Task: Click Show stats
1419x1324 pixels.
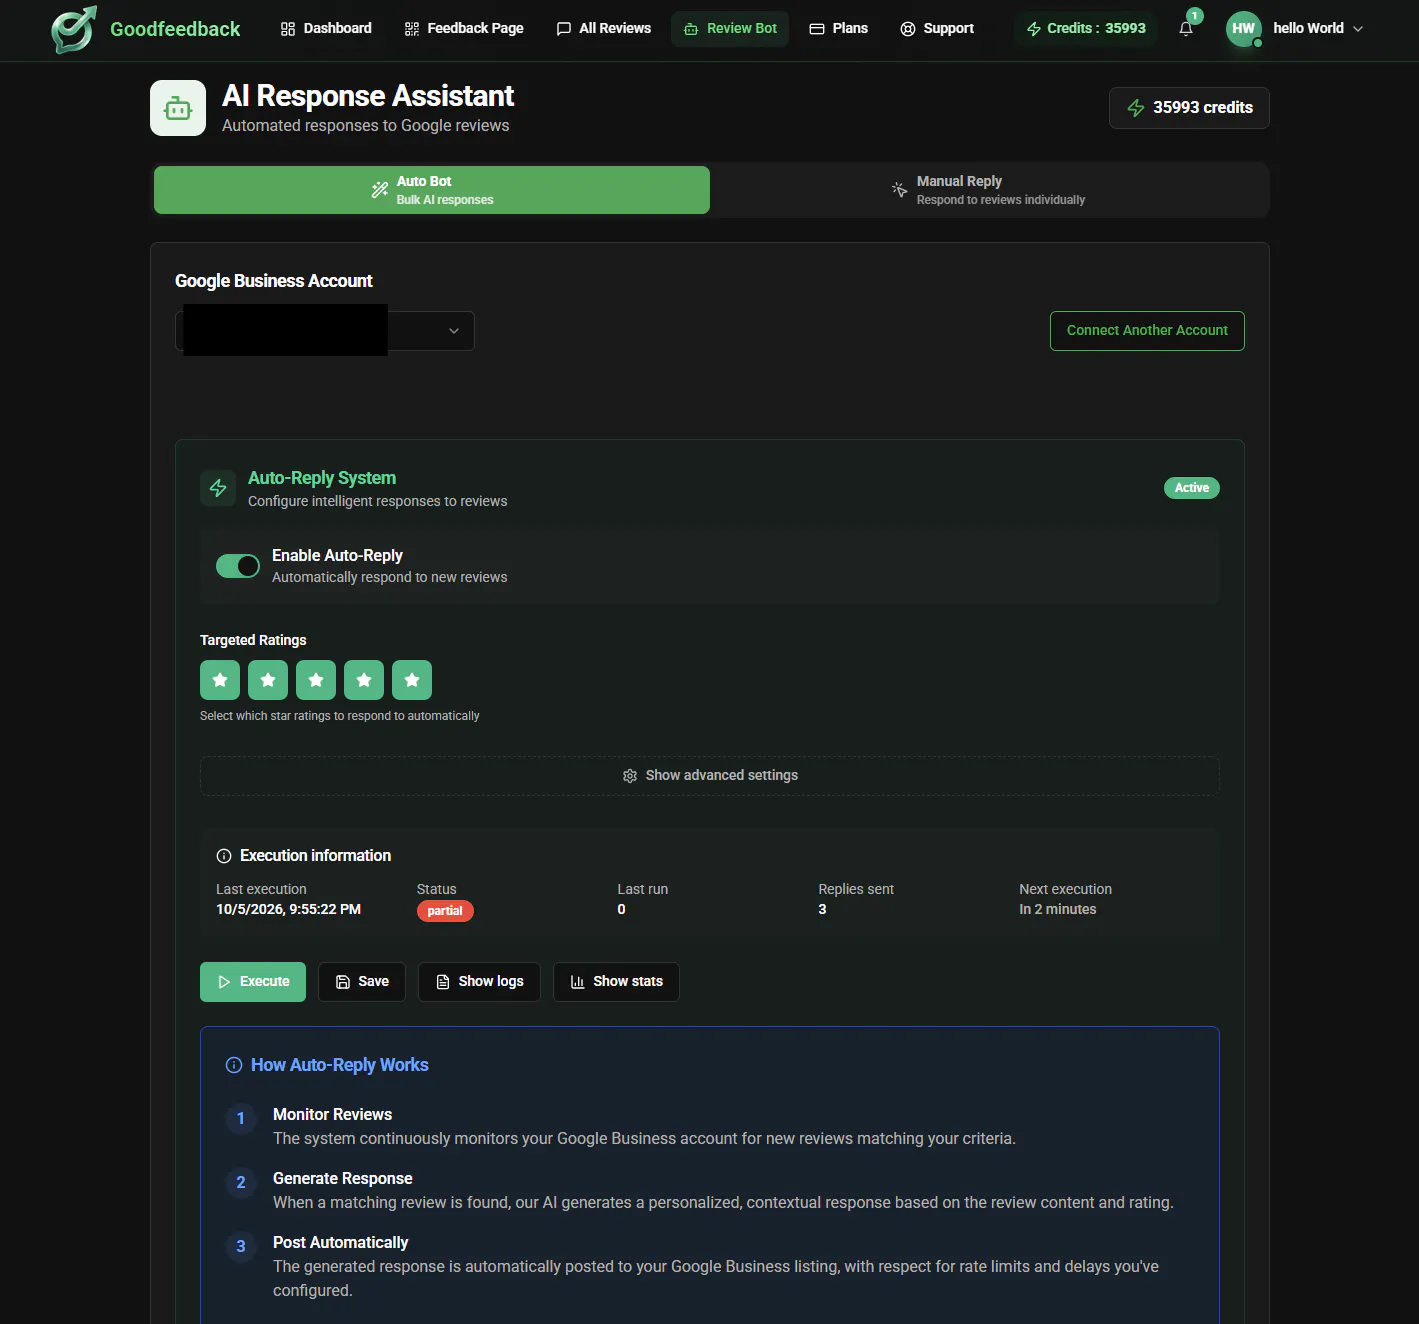Action: point(616,982)
